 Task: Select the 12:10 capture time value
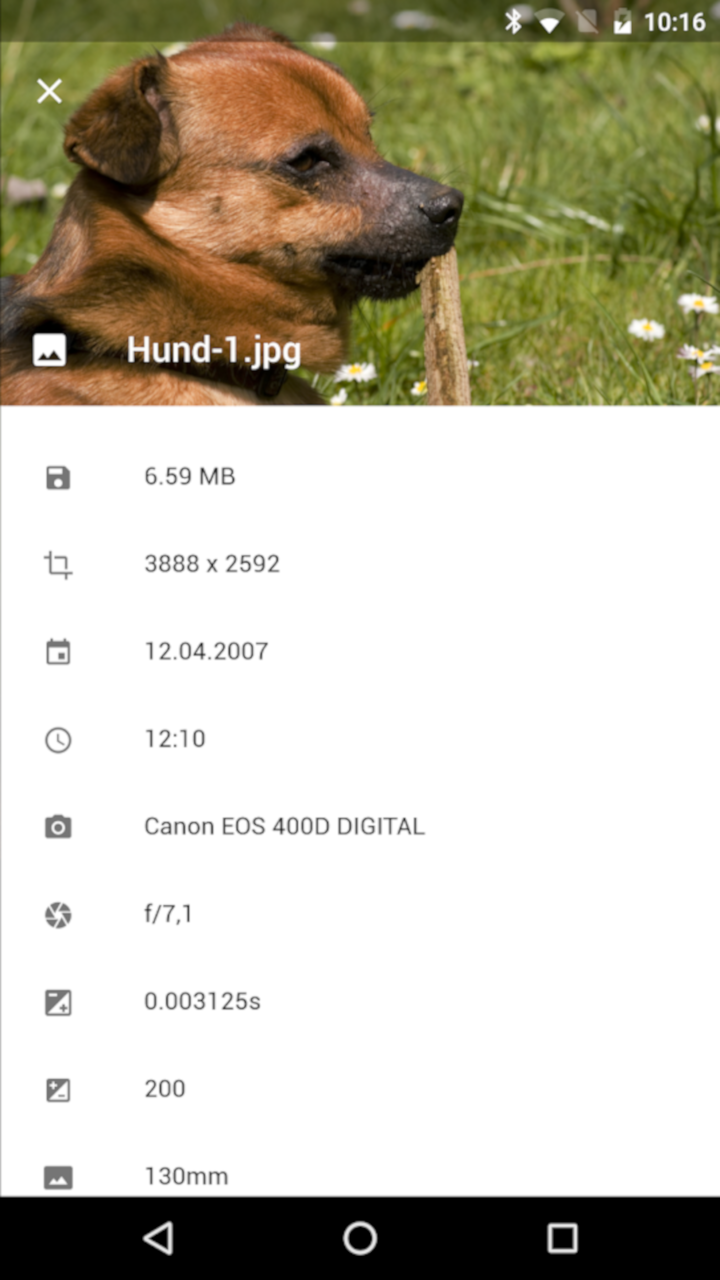pyautogui.click(x=175, y=739)
